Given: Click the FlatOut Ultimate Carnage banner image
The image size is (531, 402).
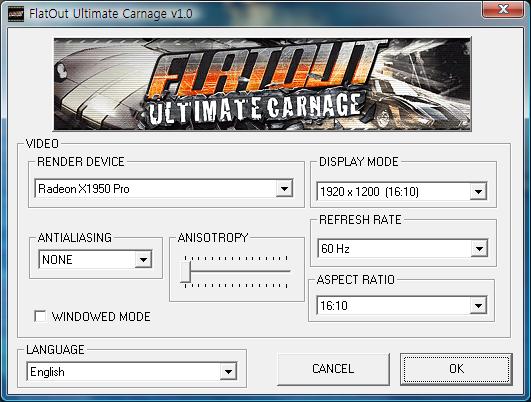Looking at the screenshot, I should tap(262, 84).
